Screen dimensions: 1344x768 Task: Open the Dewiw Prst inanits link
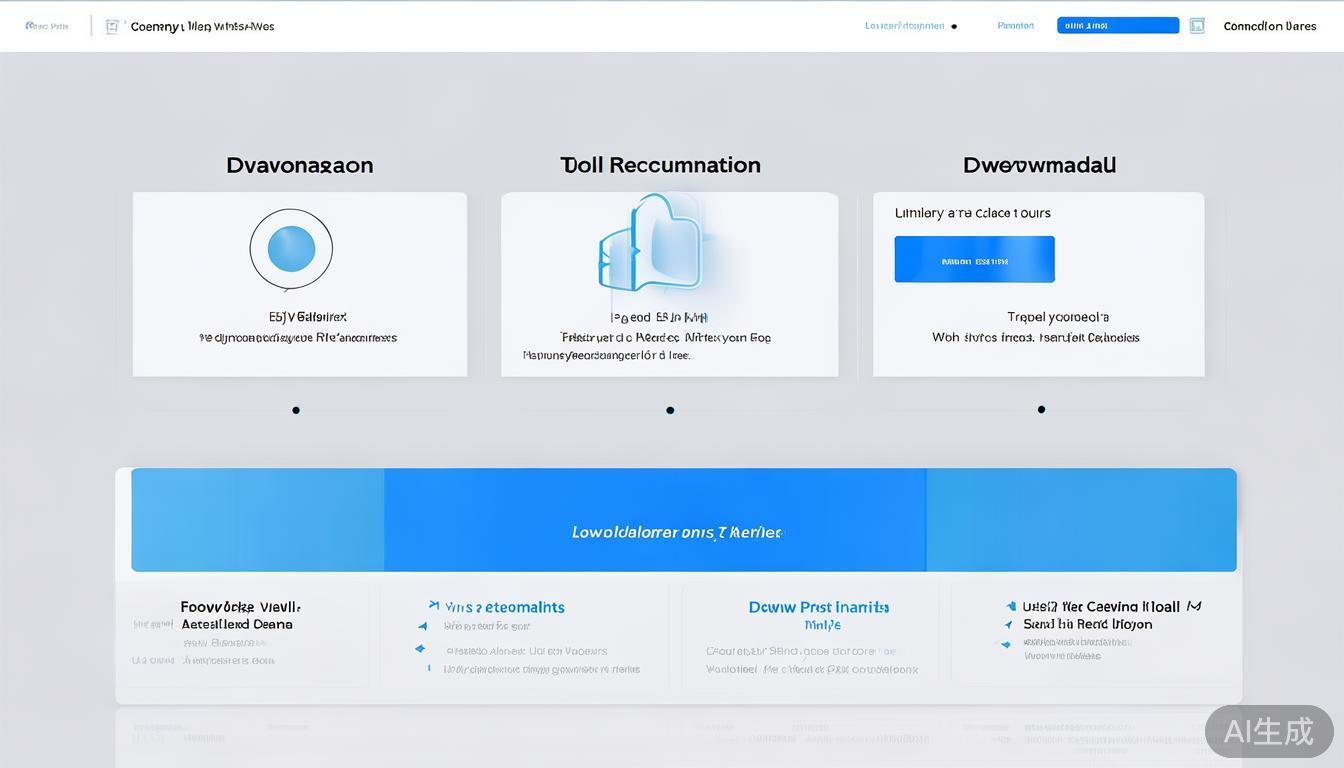(x=818, y=607)
